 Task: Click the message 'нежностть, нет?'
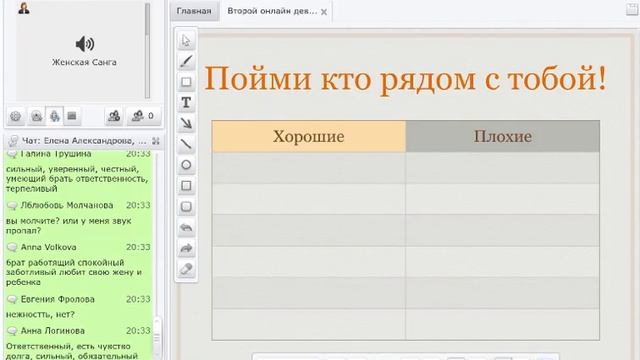point(40,315)
